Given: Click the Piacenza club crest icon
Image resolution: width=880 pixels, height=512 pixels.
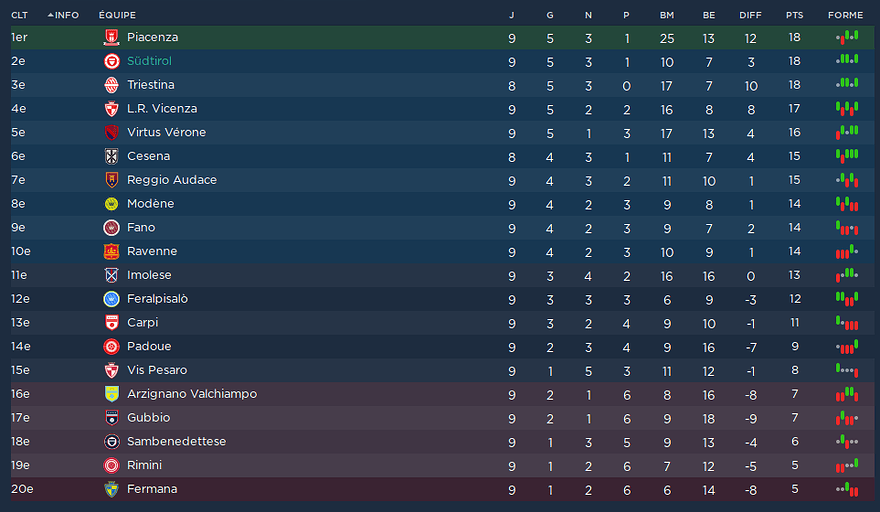Looking at the screenshot, I should pyautogui.click(x=111, y=38).
